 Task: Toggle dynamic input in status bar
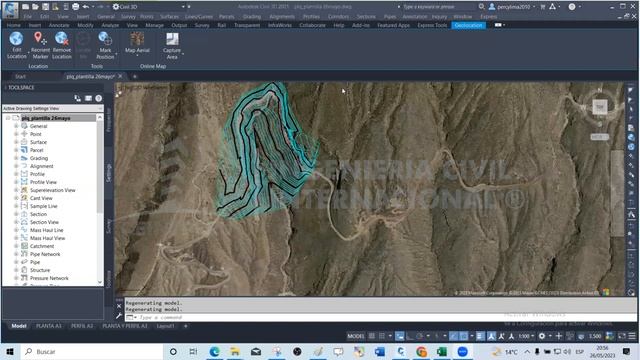400,336
